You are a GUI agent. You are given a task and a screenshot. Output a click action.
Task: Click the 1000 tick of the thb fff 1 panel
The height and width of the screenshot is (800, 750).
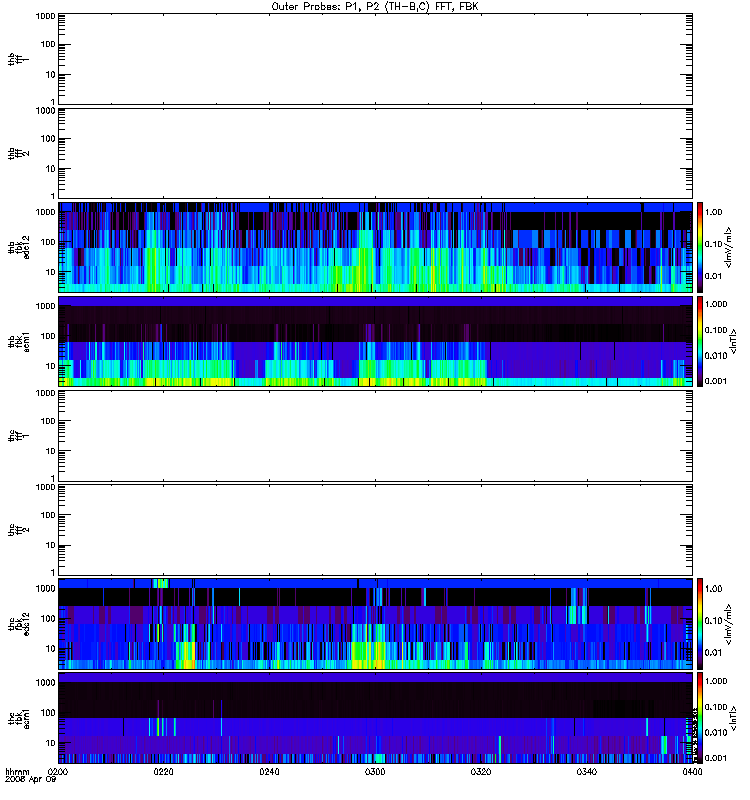click(45, 16)
